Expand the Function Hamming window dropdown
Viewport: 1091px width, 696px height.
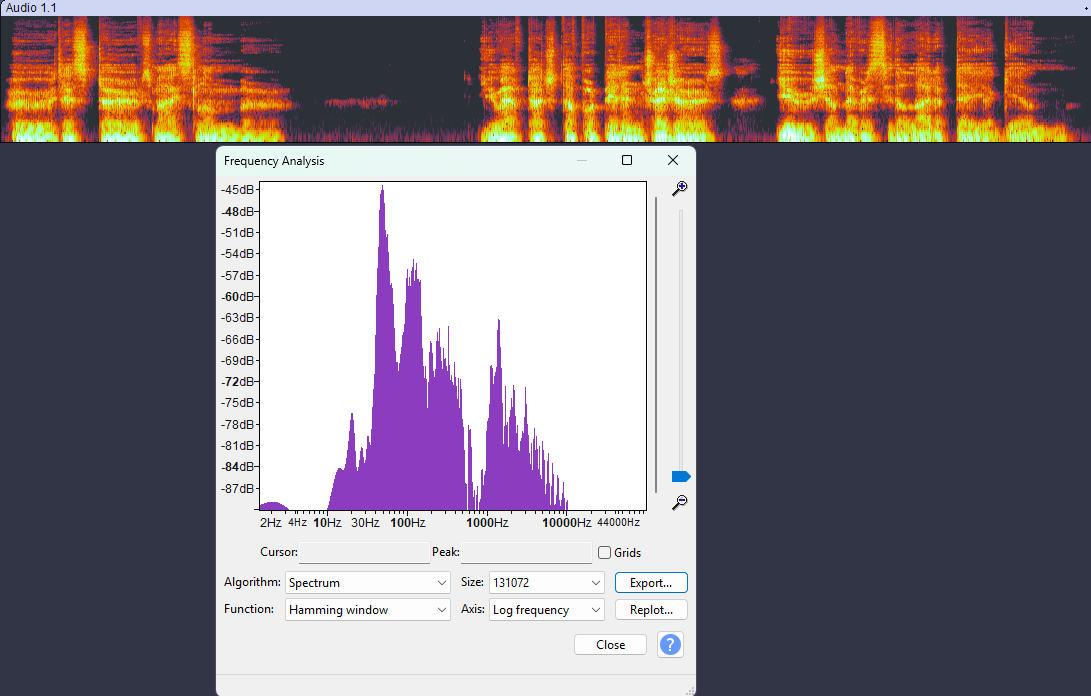tap(367, 610)
